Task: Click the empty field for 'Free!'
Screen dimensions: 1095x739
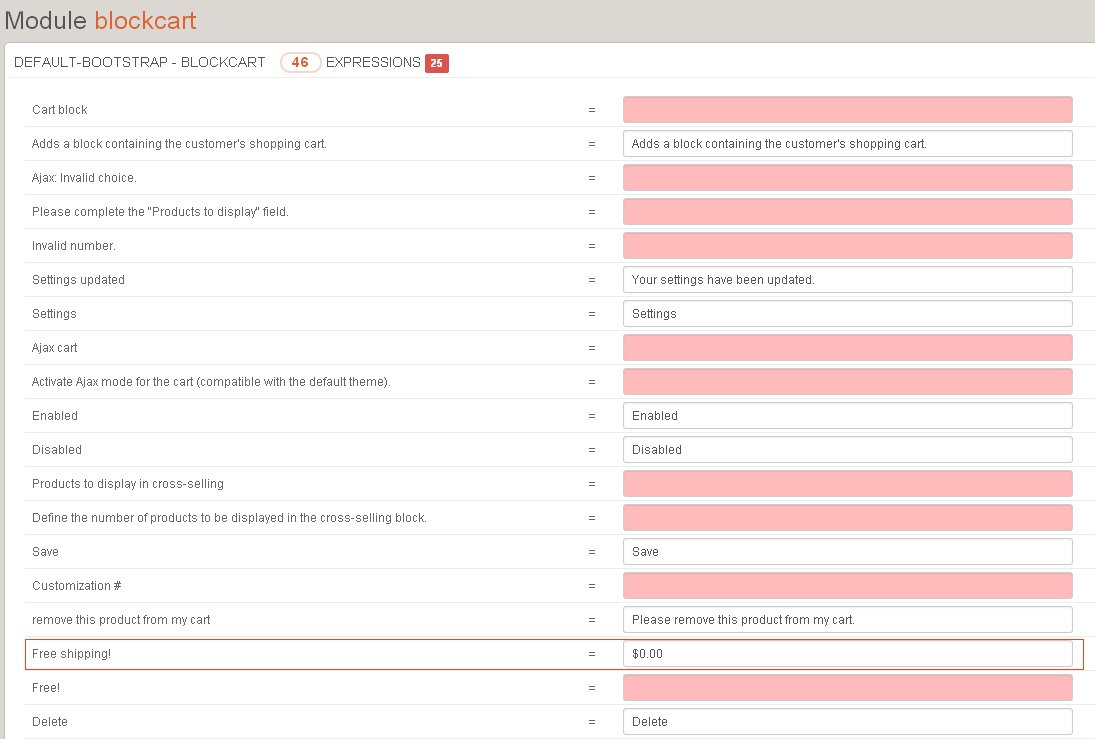Action: click(x=848, y=687)
